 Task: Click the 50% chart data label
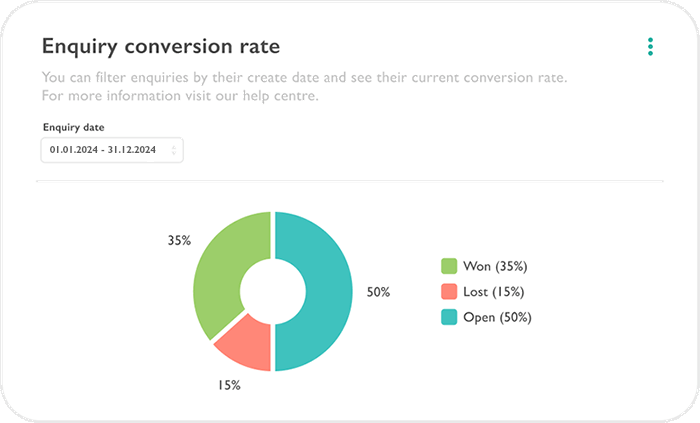tap(378, 292)
